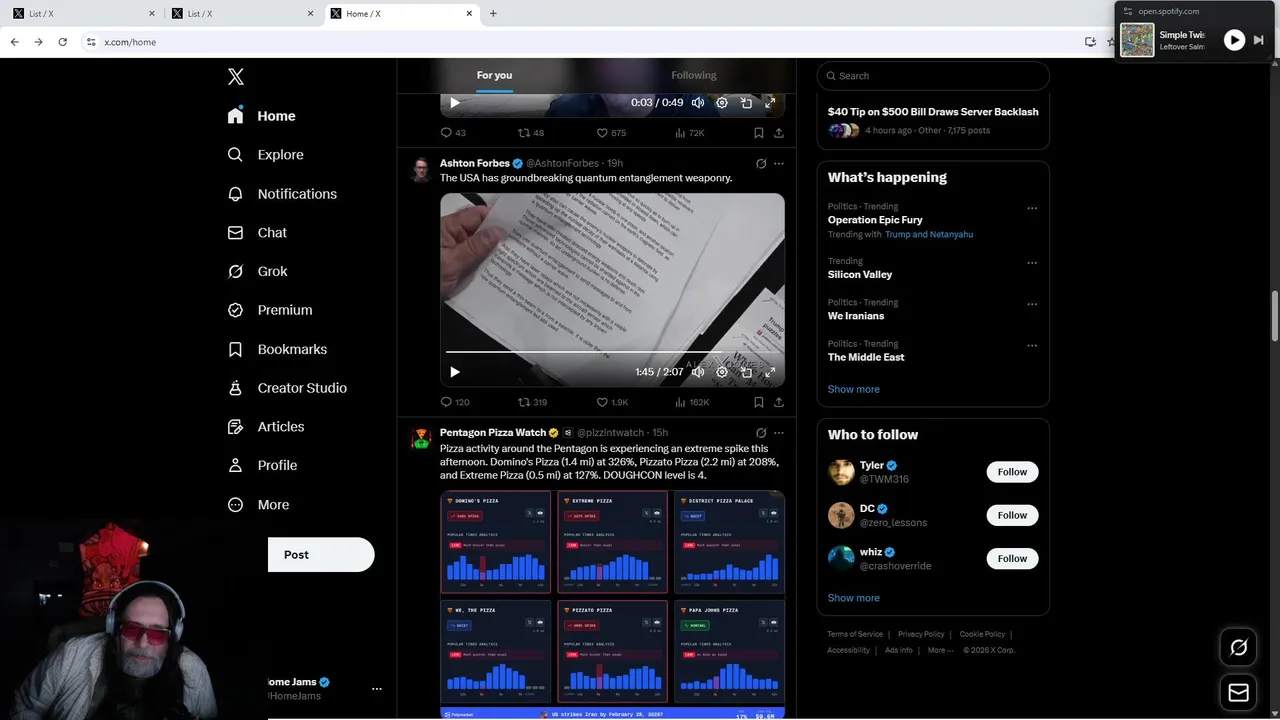Open the Domino's Pizza chart image
The width and height of the screenshot is (1280, 720).
[496, 543]
